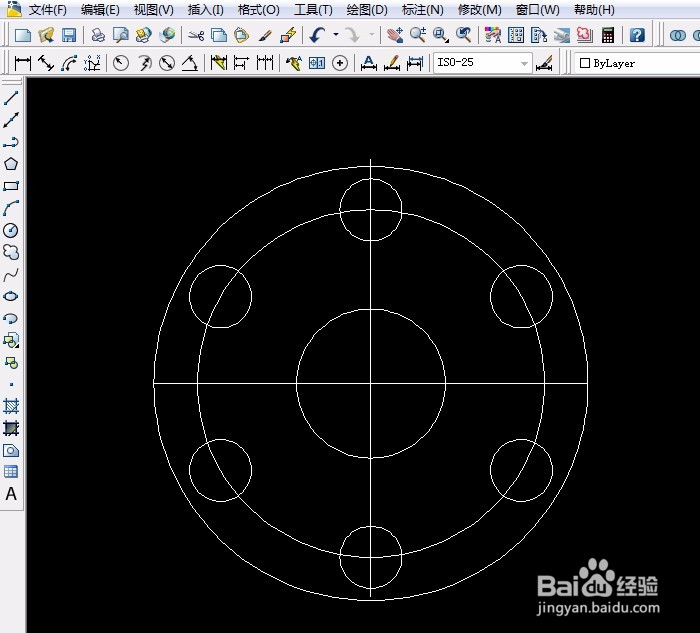Select the Point tool
Image resolution: width=700 pixels, height=633 pixels.
(x=11, y=384)
